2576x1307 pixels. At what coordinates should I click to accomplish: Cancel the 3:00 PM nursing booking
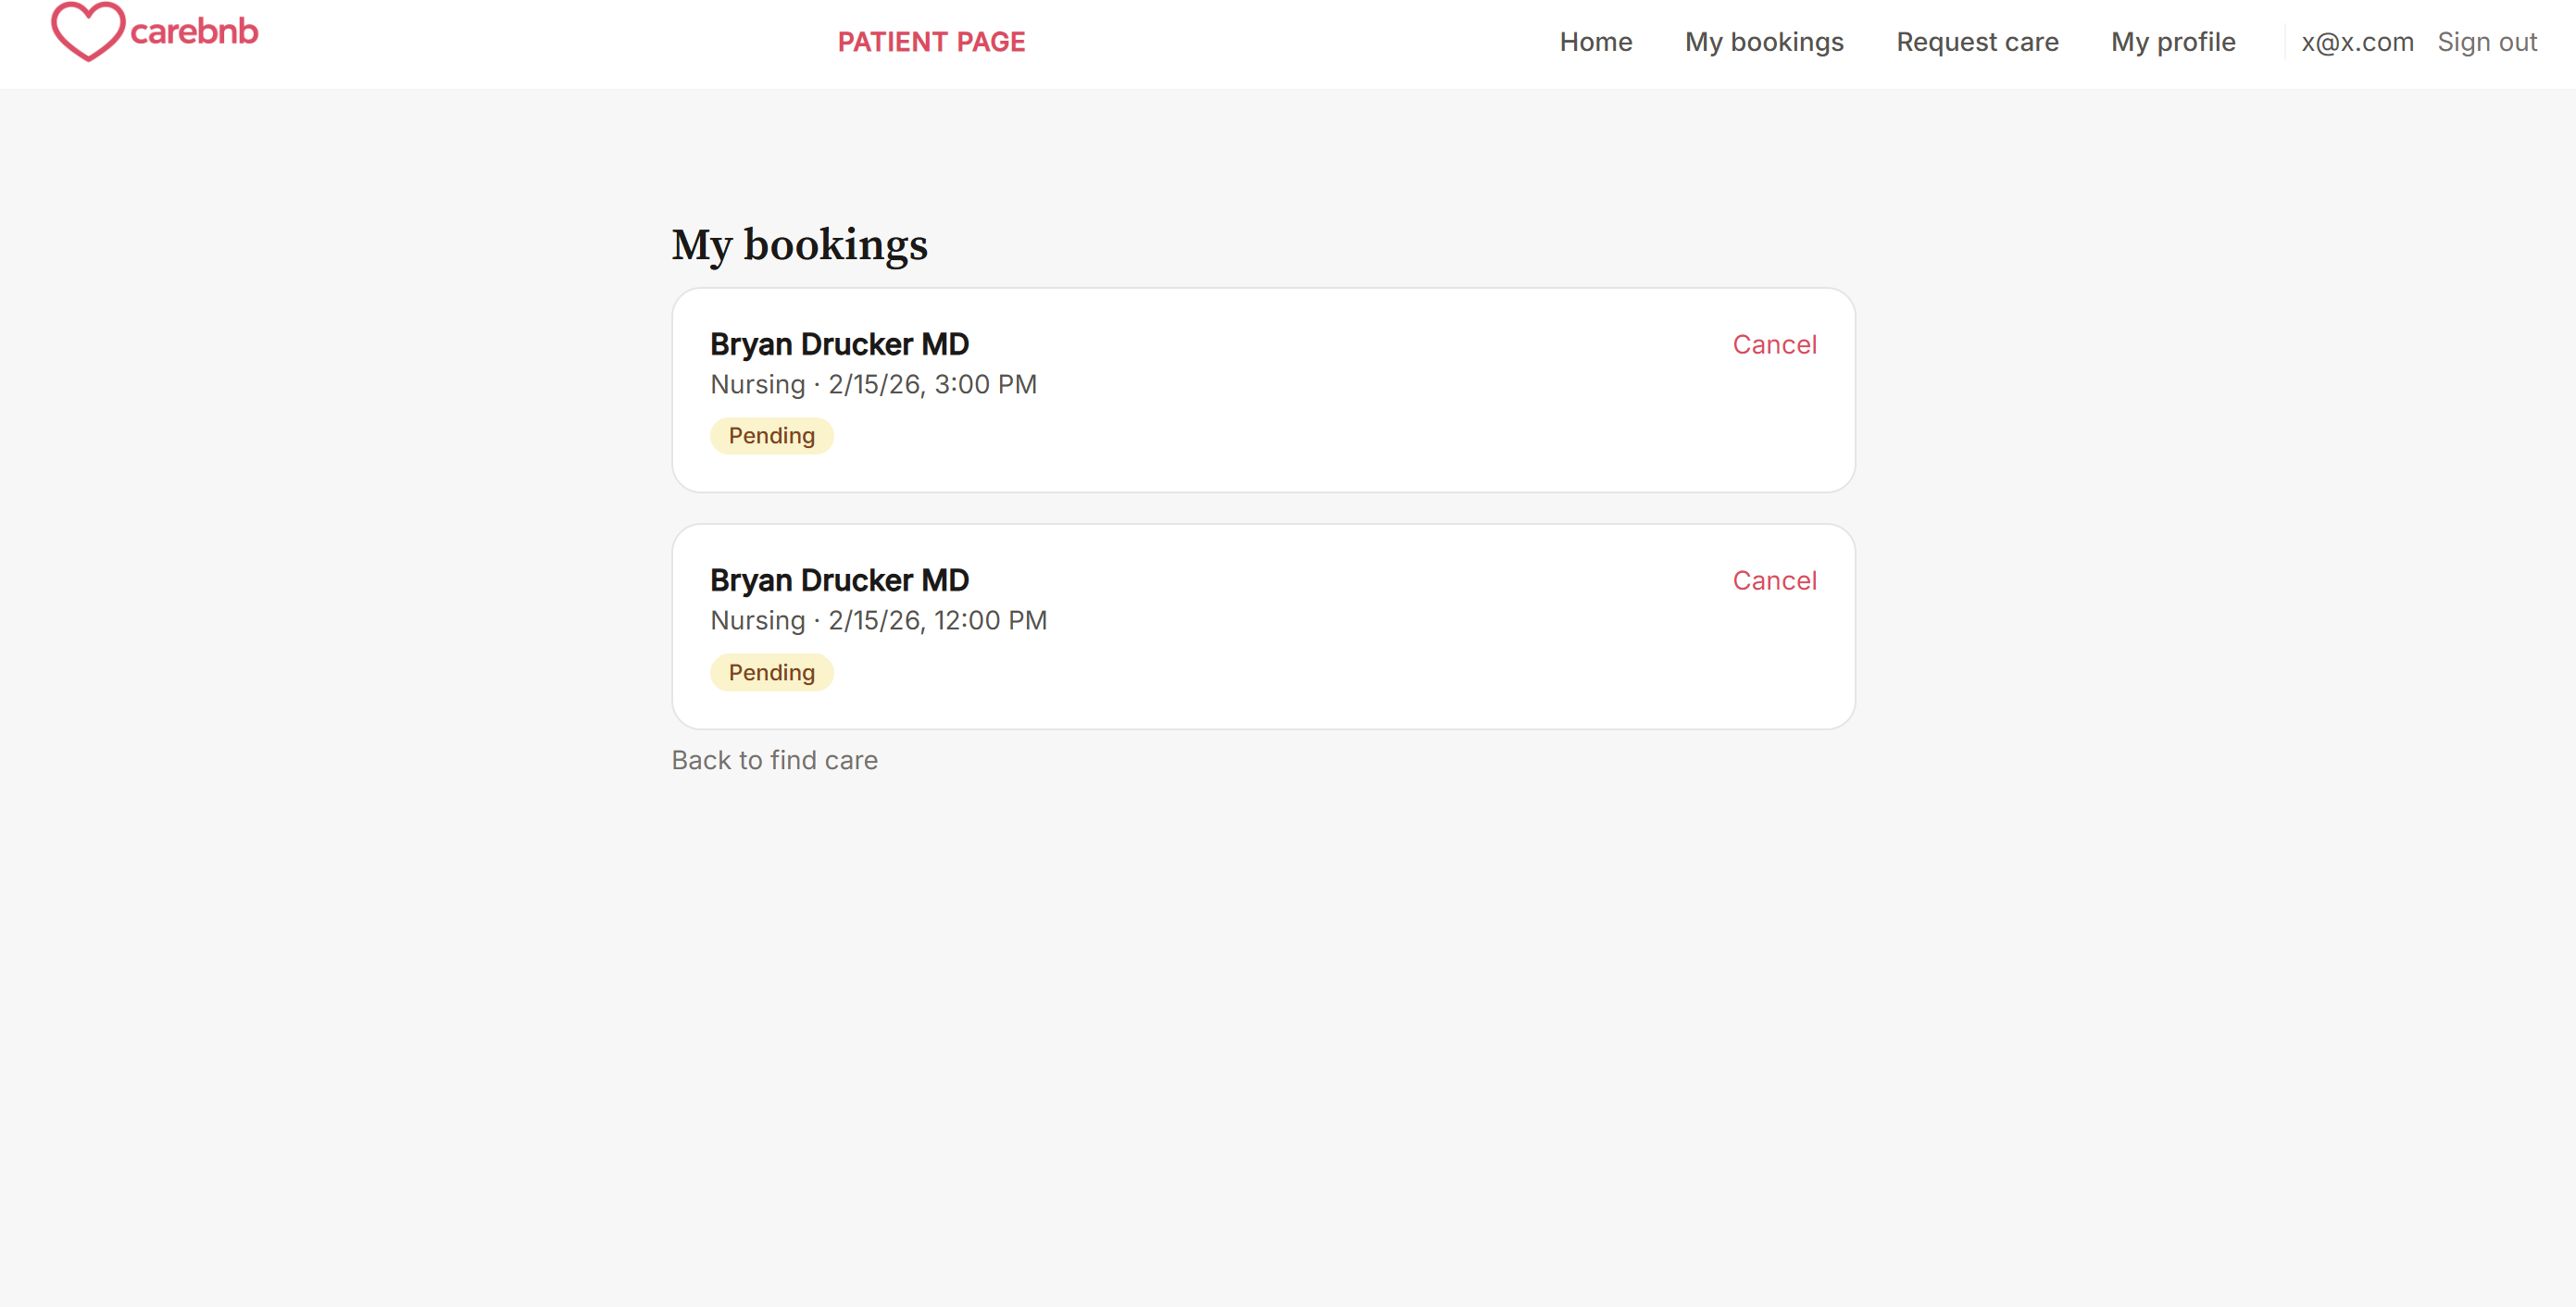(1773, 344)
